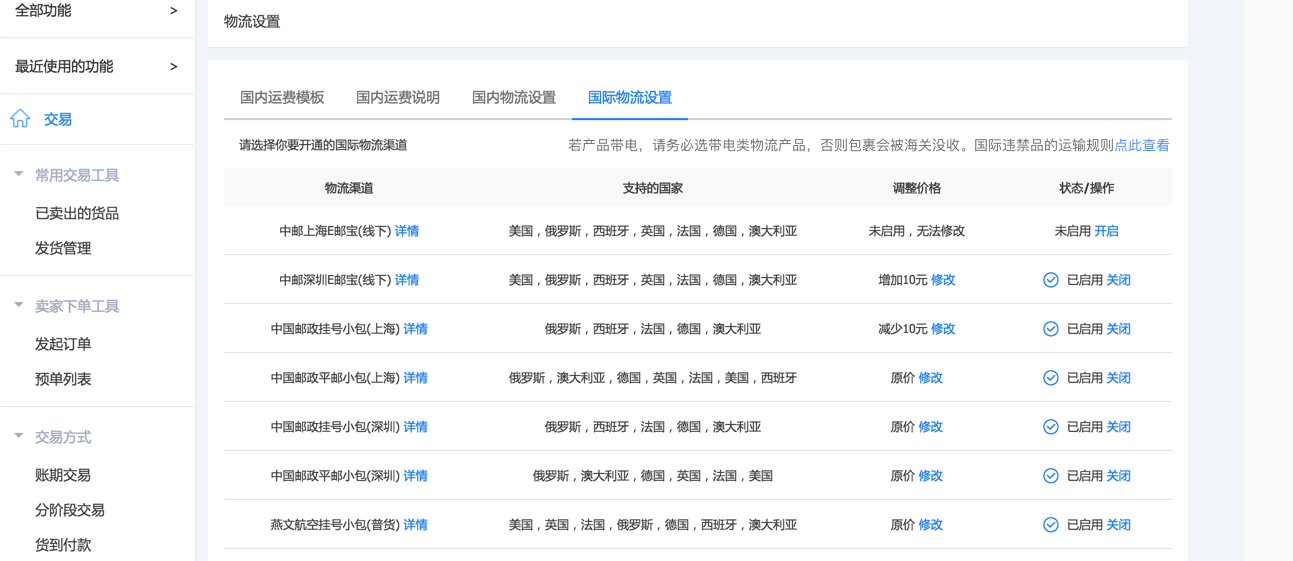Click 修改 next to 增加10元
1293x561 pixels.
coord(943,280)
